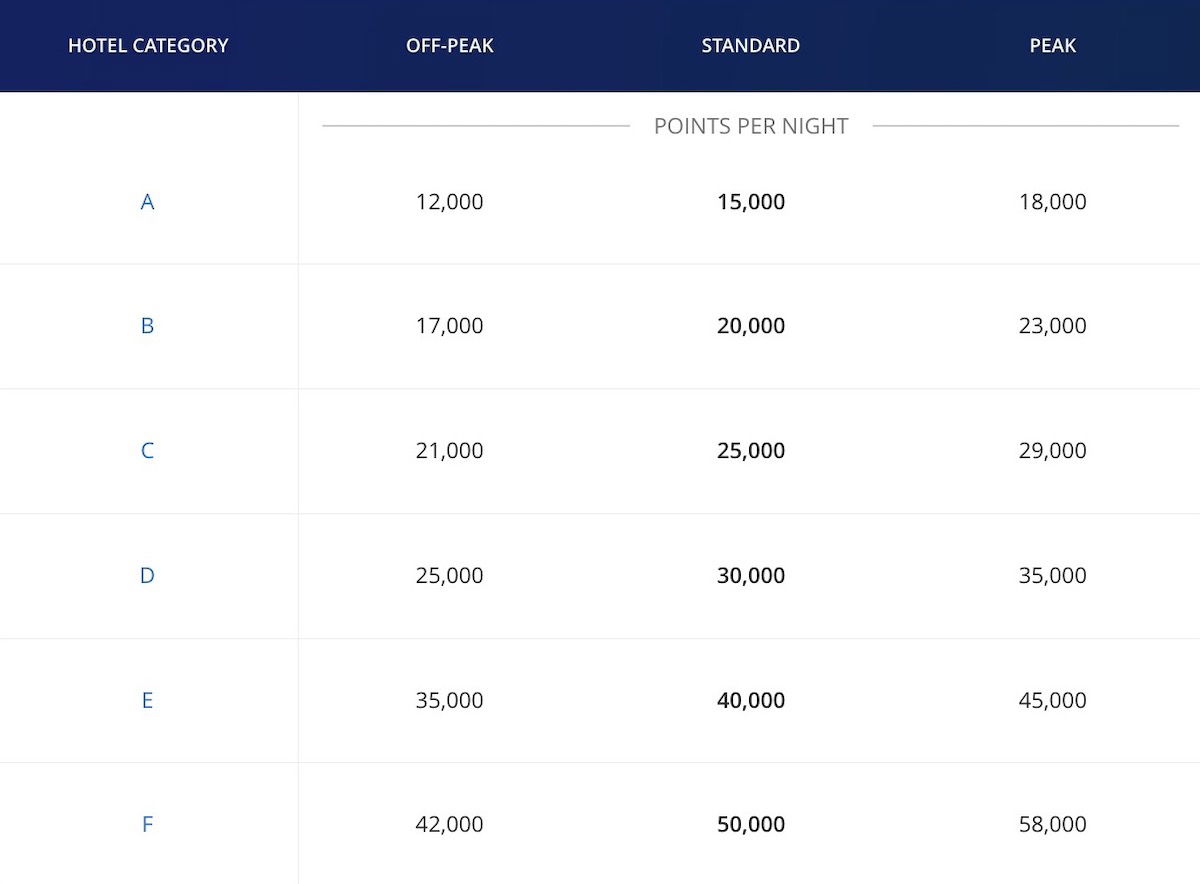Select the 45,000 peak points value

coord(1052,700)
